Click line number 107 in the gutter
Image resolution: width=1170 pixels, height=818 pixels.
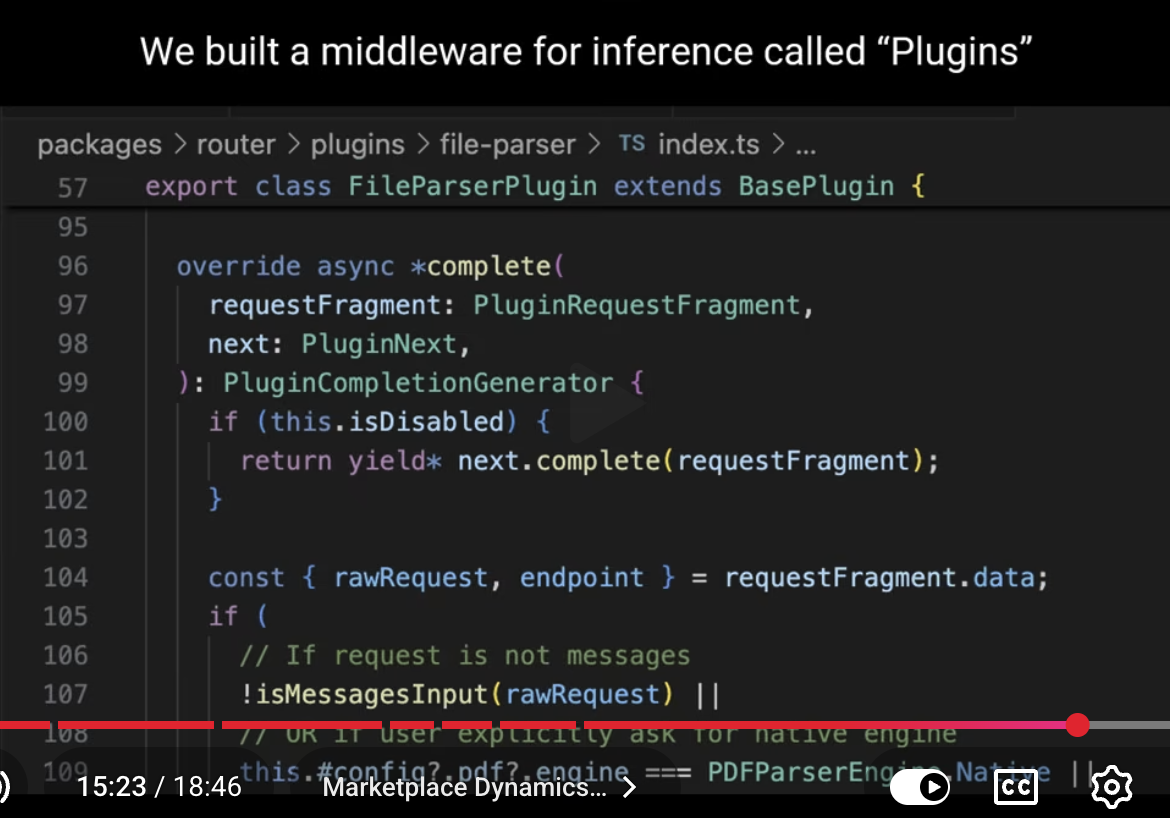(x=66, y=694)
